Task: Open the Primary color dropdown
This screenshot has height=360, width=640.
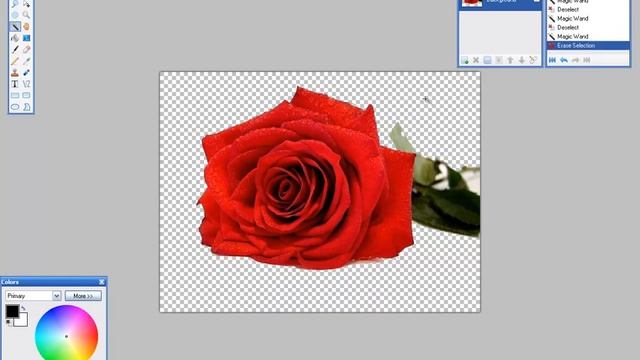Action: [33, 296]
